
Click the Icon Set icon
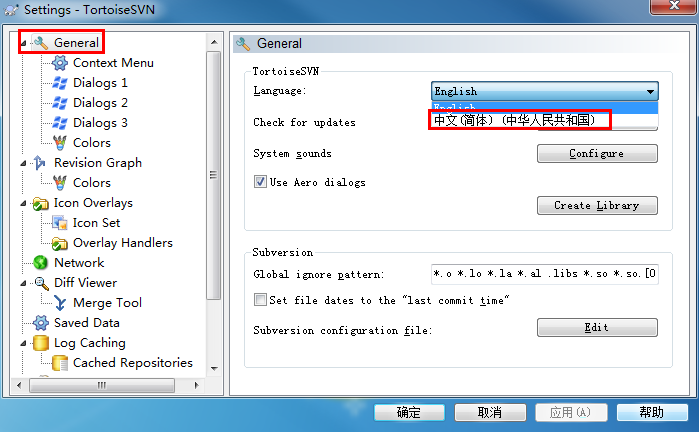pos(60,223)
